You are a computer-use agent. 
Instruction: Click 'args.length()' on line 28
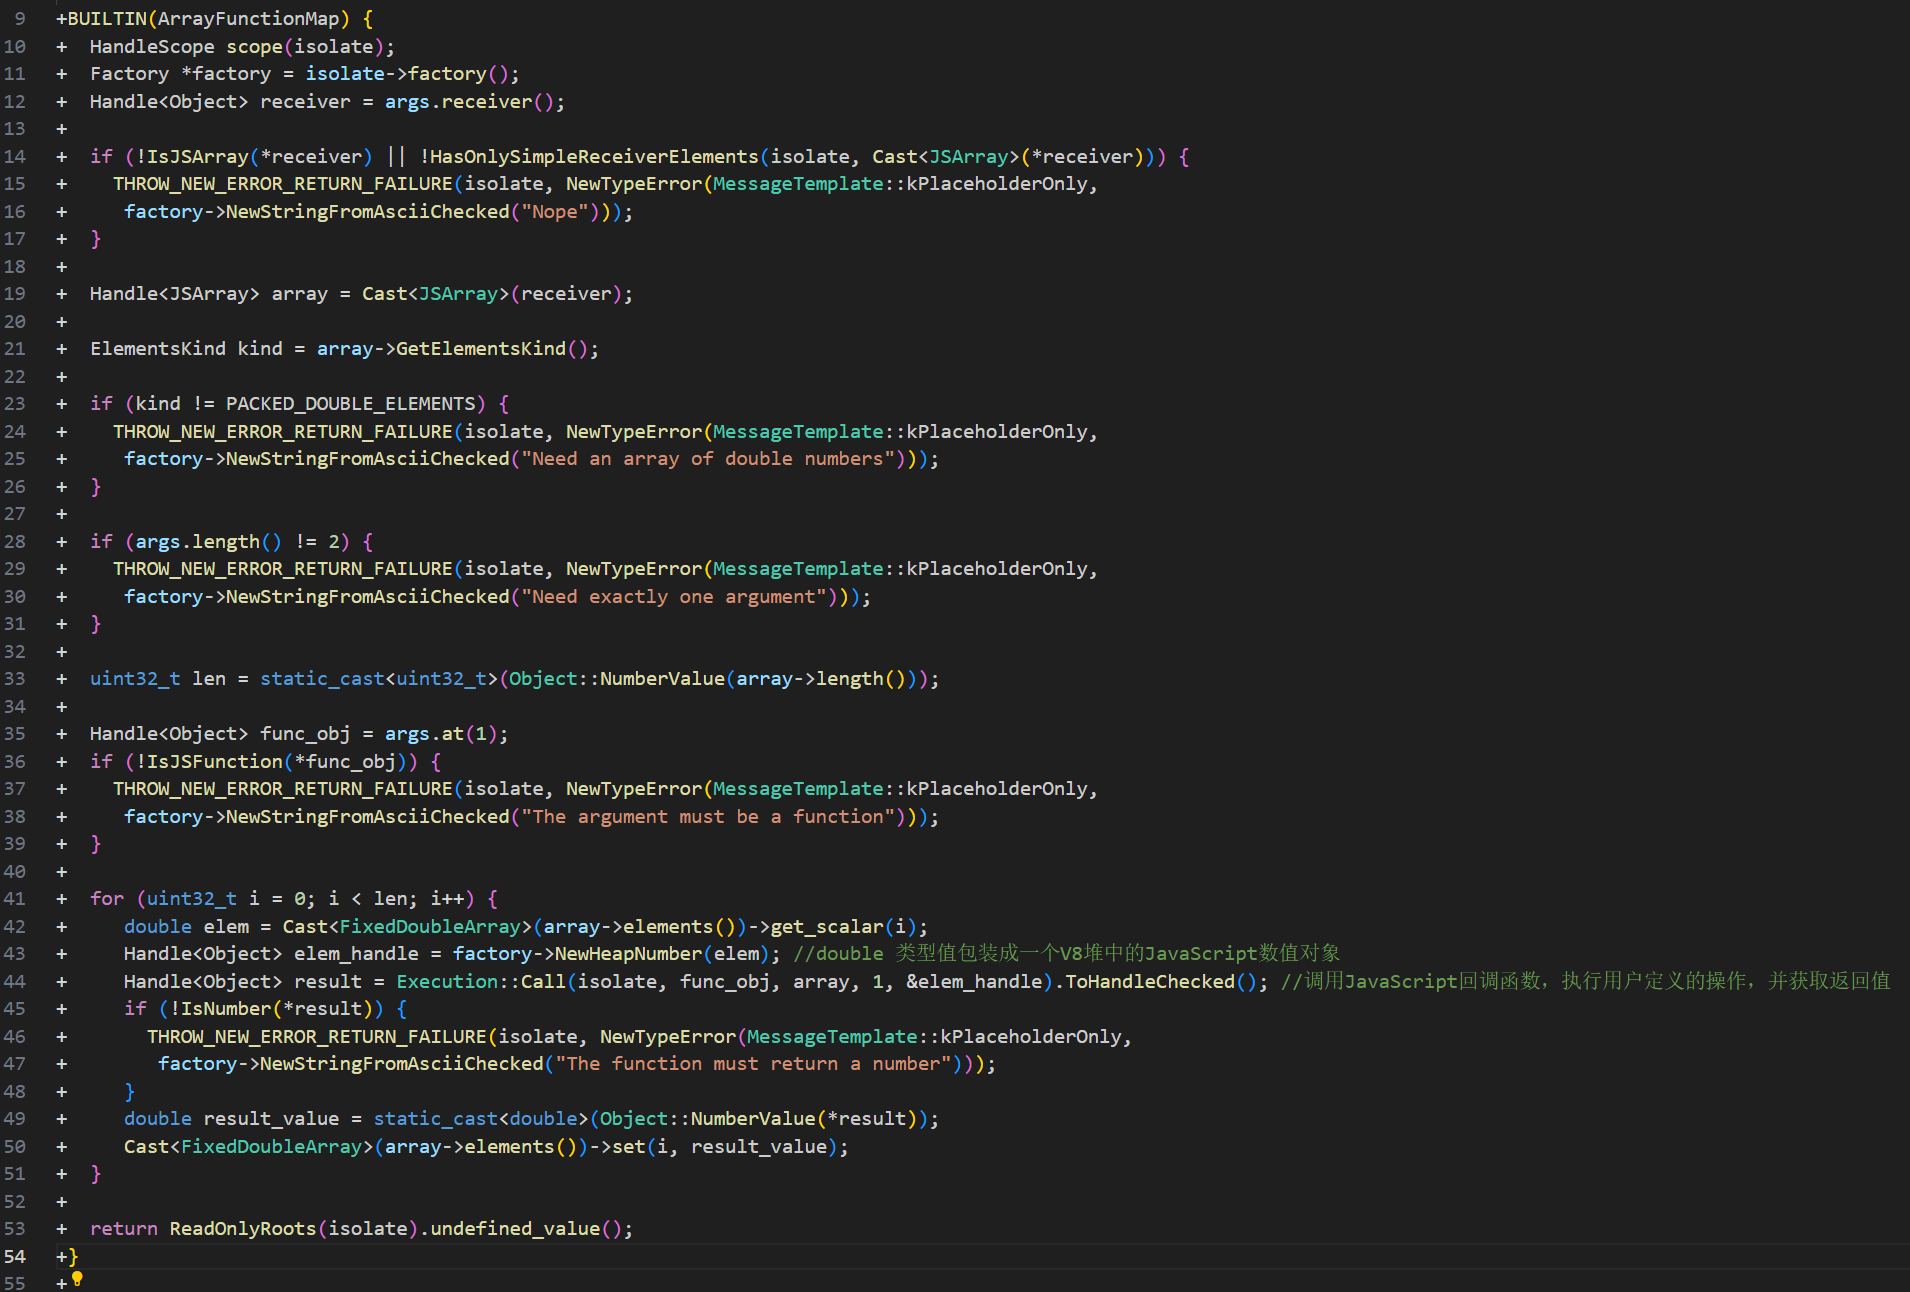(x=209, y=542)
